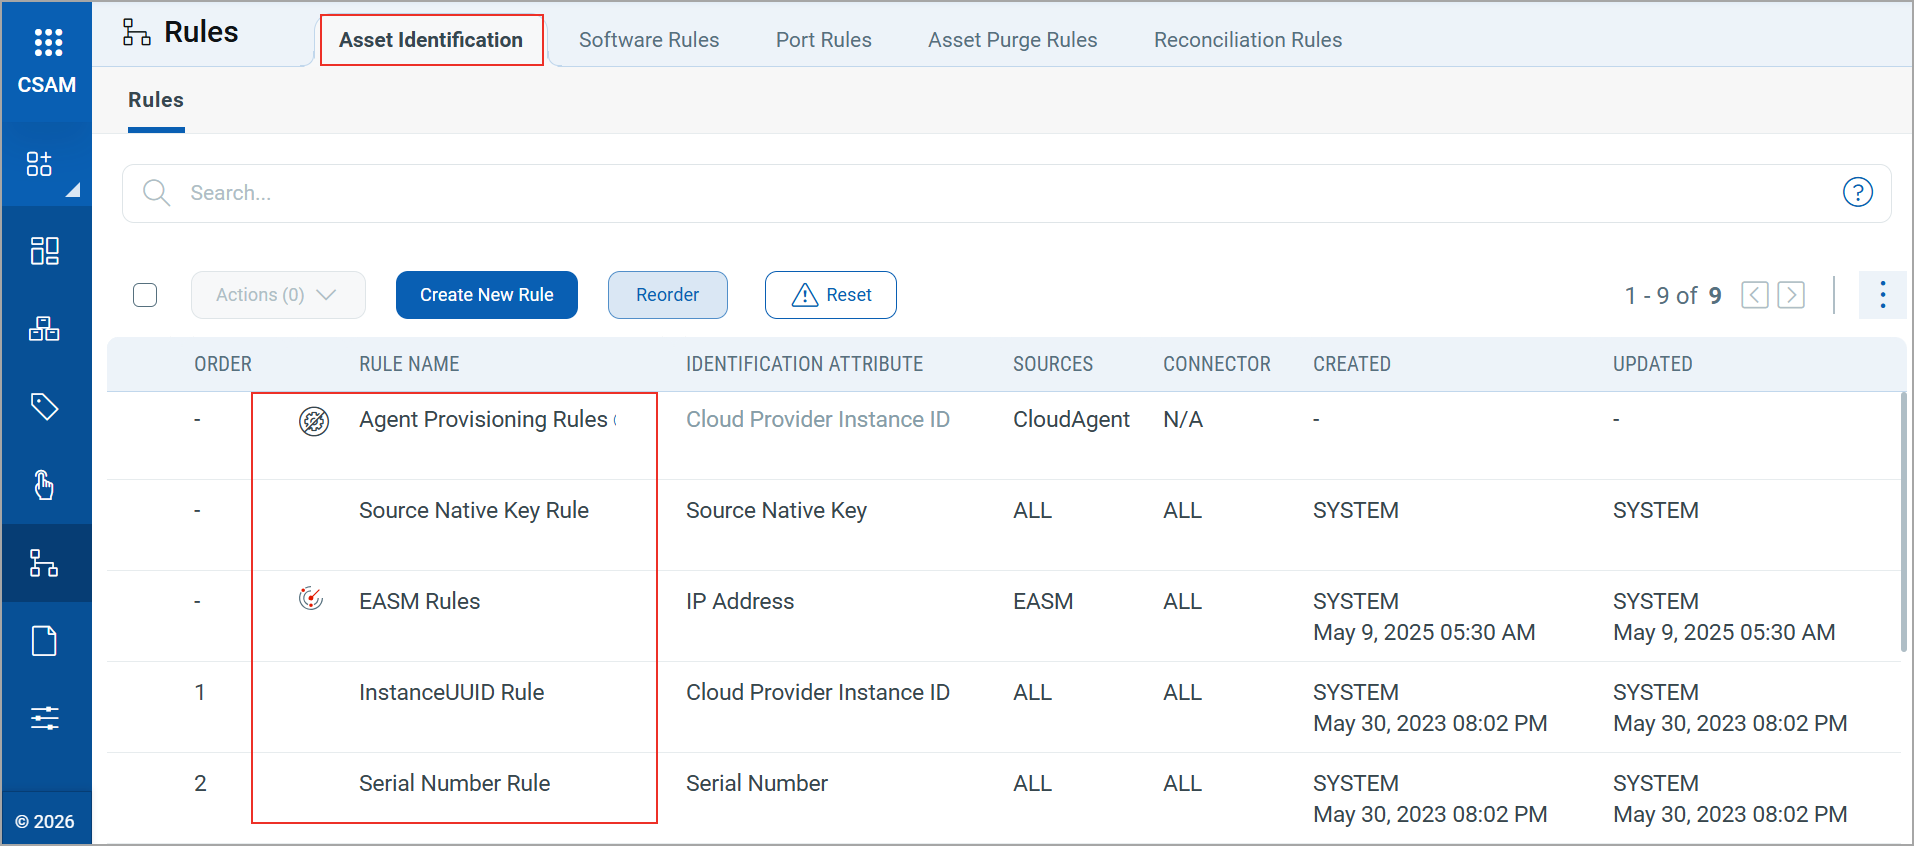Click the ORDER column header
The height and width of the screenshot is (846, 1914).
223,364
